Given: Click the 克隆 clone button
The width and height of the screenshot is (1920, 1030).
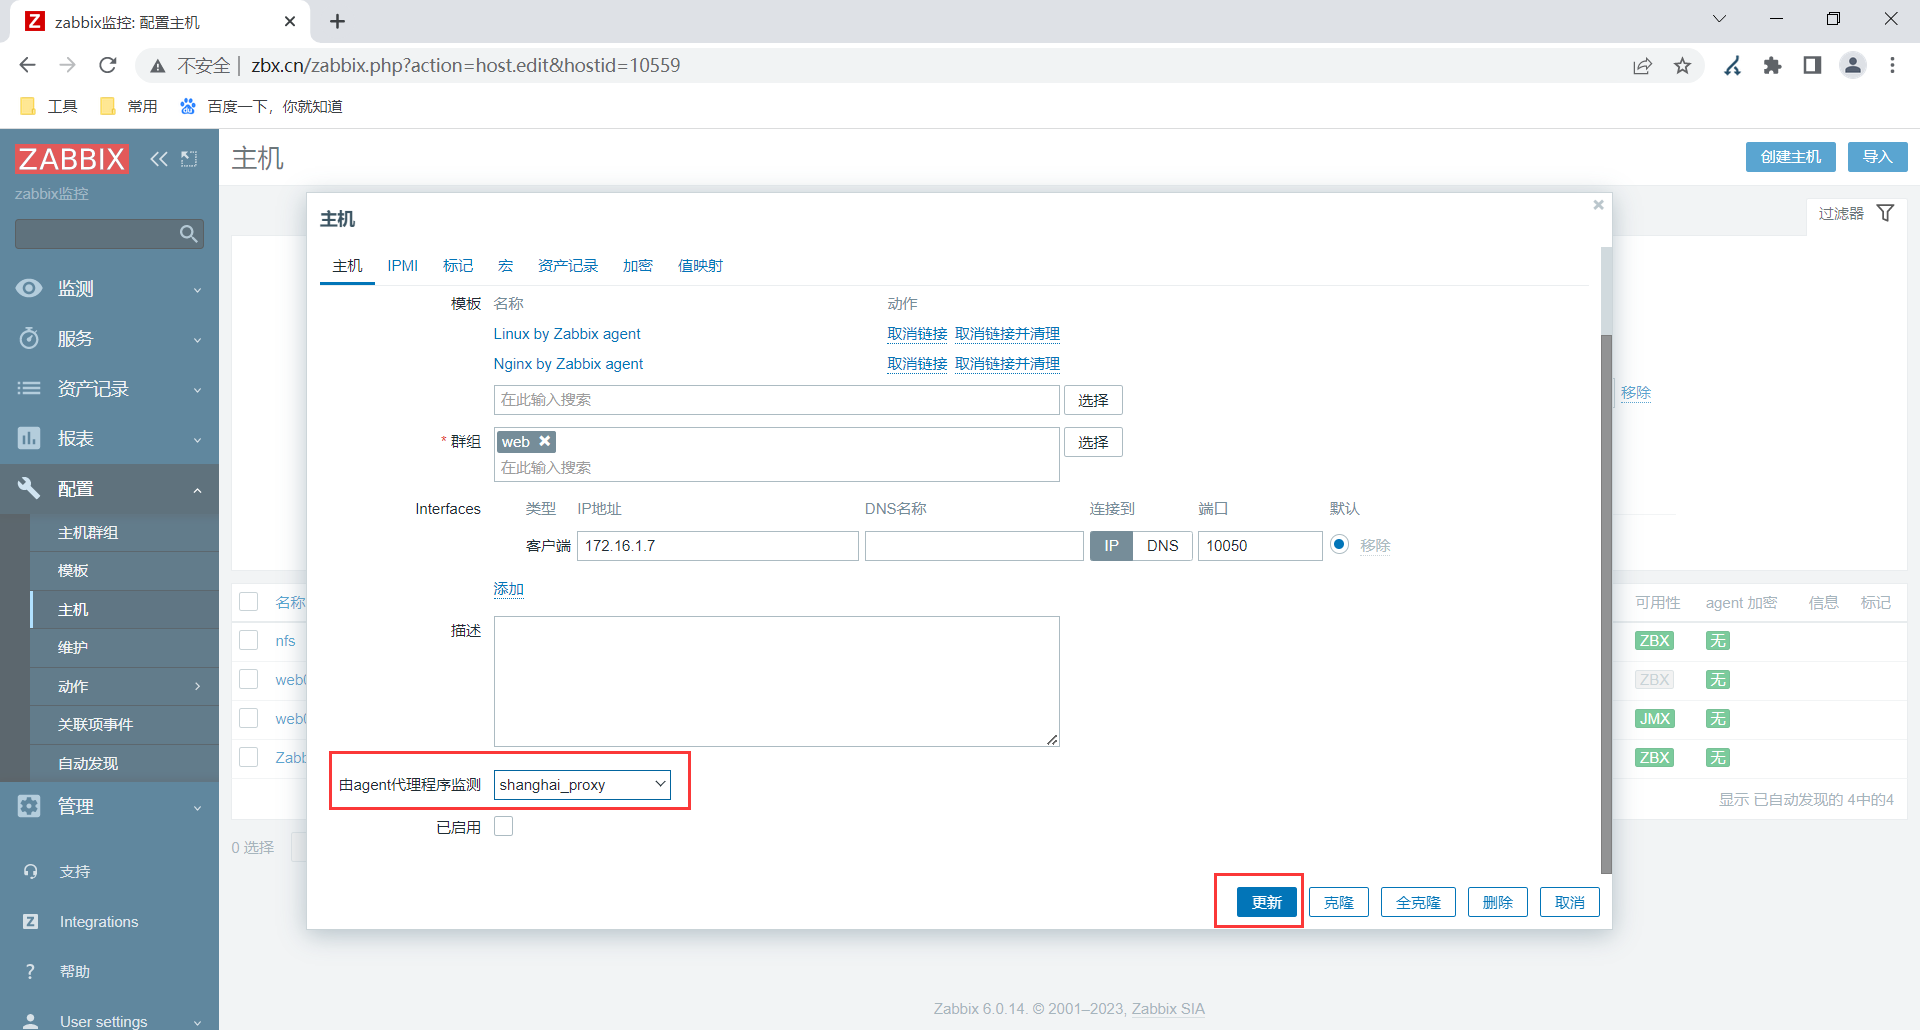Looking at the screenshot, I should coord(1339,902).
